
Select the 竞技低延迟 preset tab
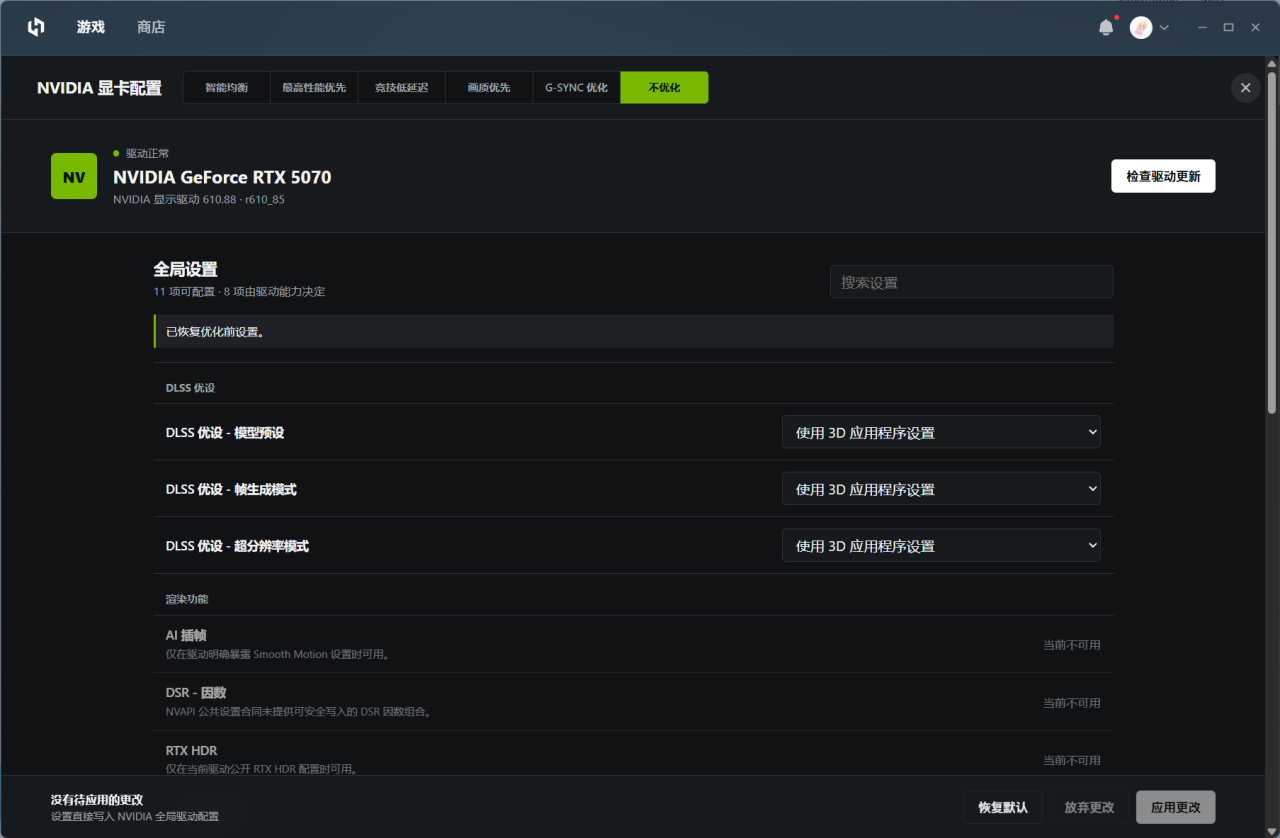[x=401, y=88]
